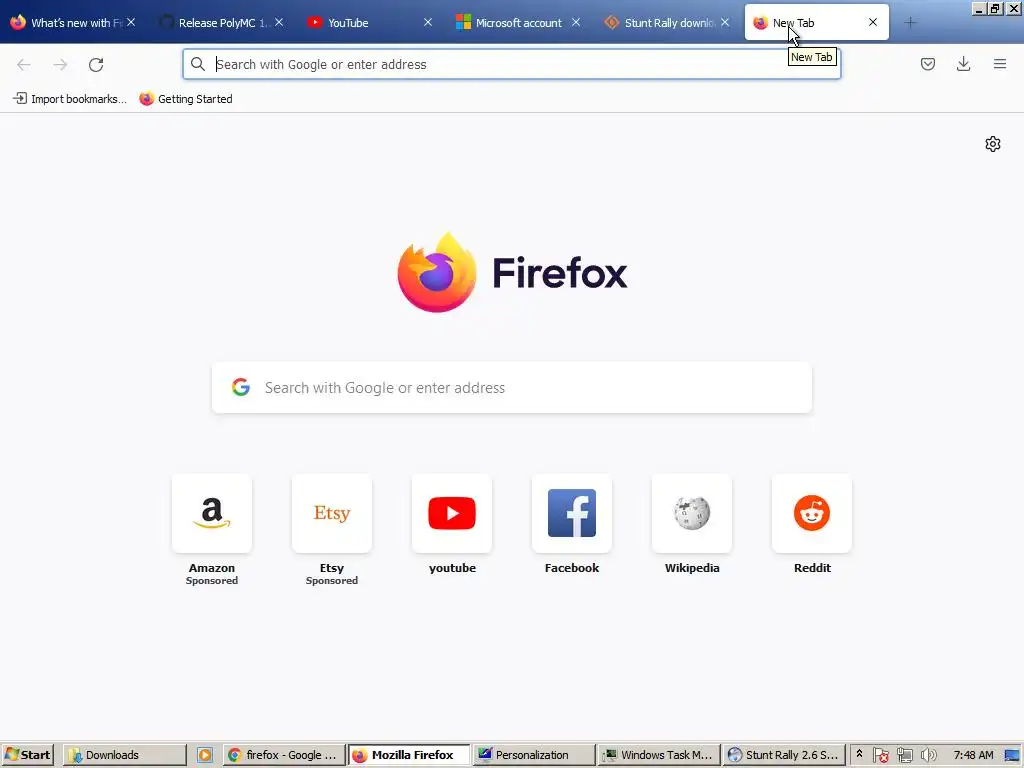1024x768 pixels.
Task: Close the Stunt Rally download tab
Action: pyautogui.click(x=725, y=22)
